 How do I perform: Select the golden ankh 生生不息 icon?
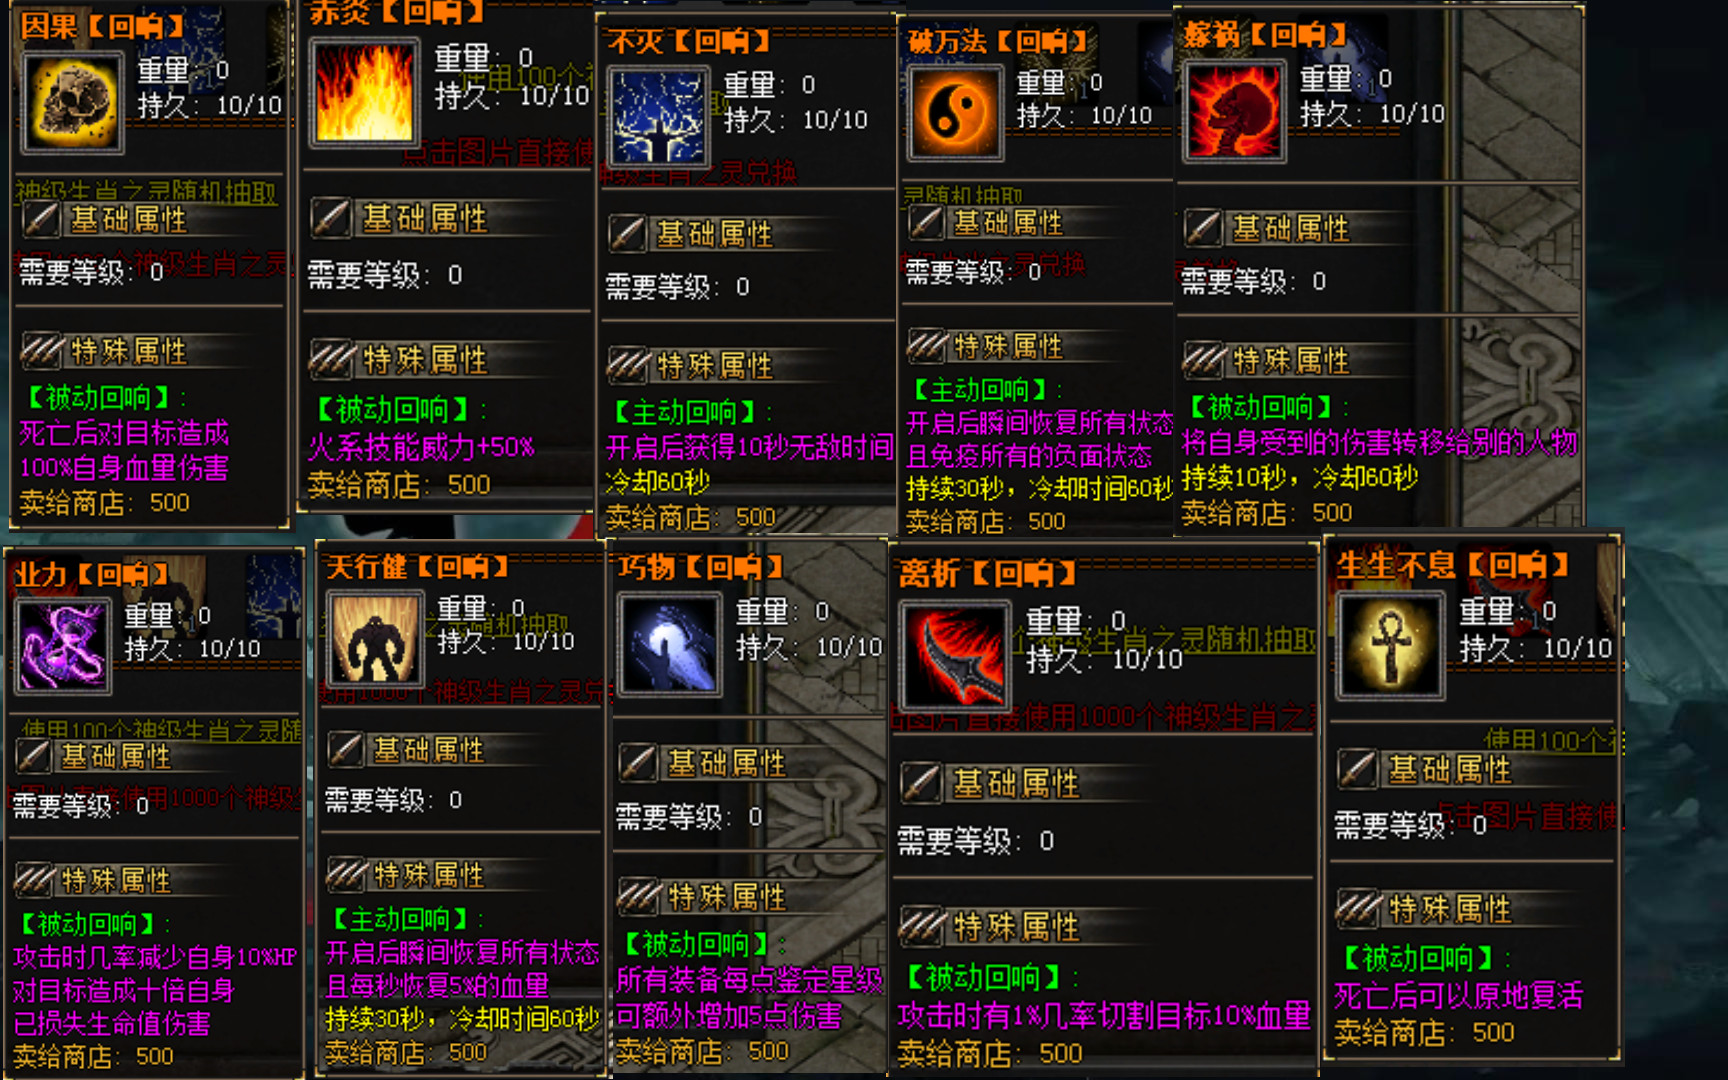[1390, 645]
